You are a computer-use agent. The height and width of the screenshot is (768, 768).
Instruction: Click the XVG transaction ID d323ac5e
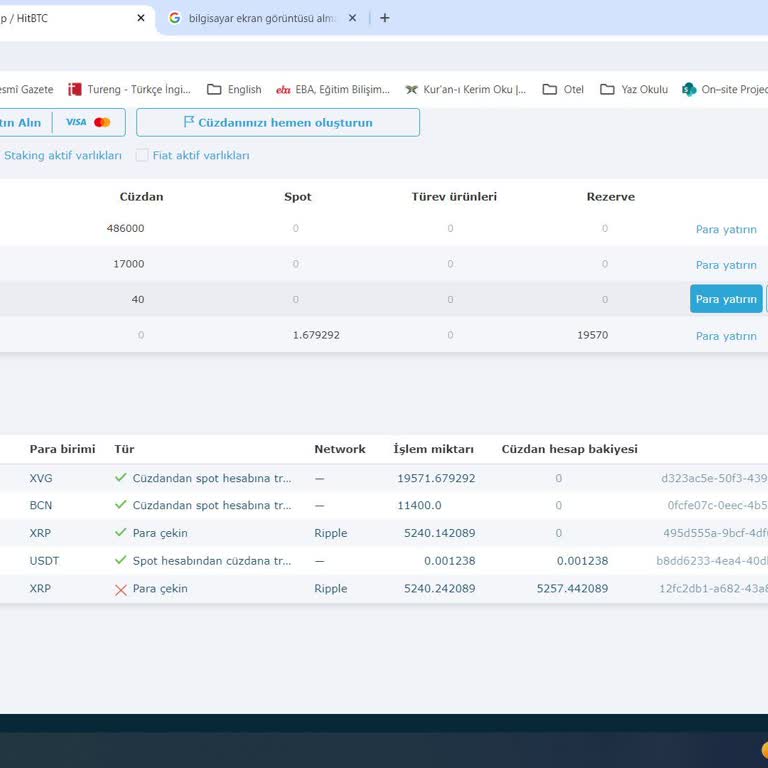coord(714,478)
